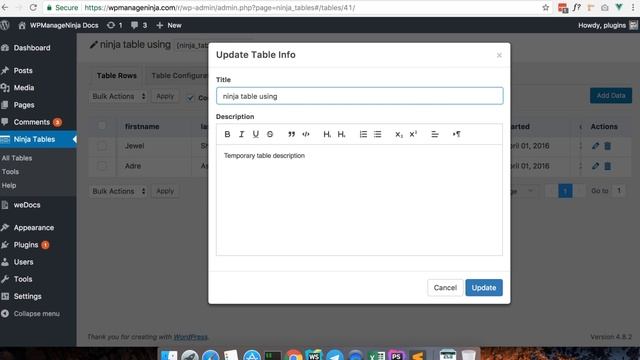Toggle italic formatting in description editor
Image resolution: width=640 pixels, height=360 pixels.
pos(241,134)
